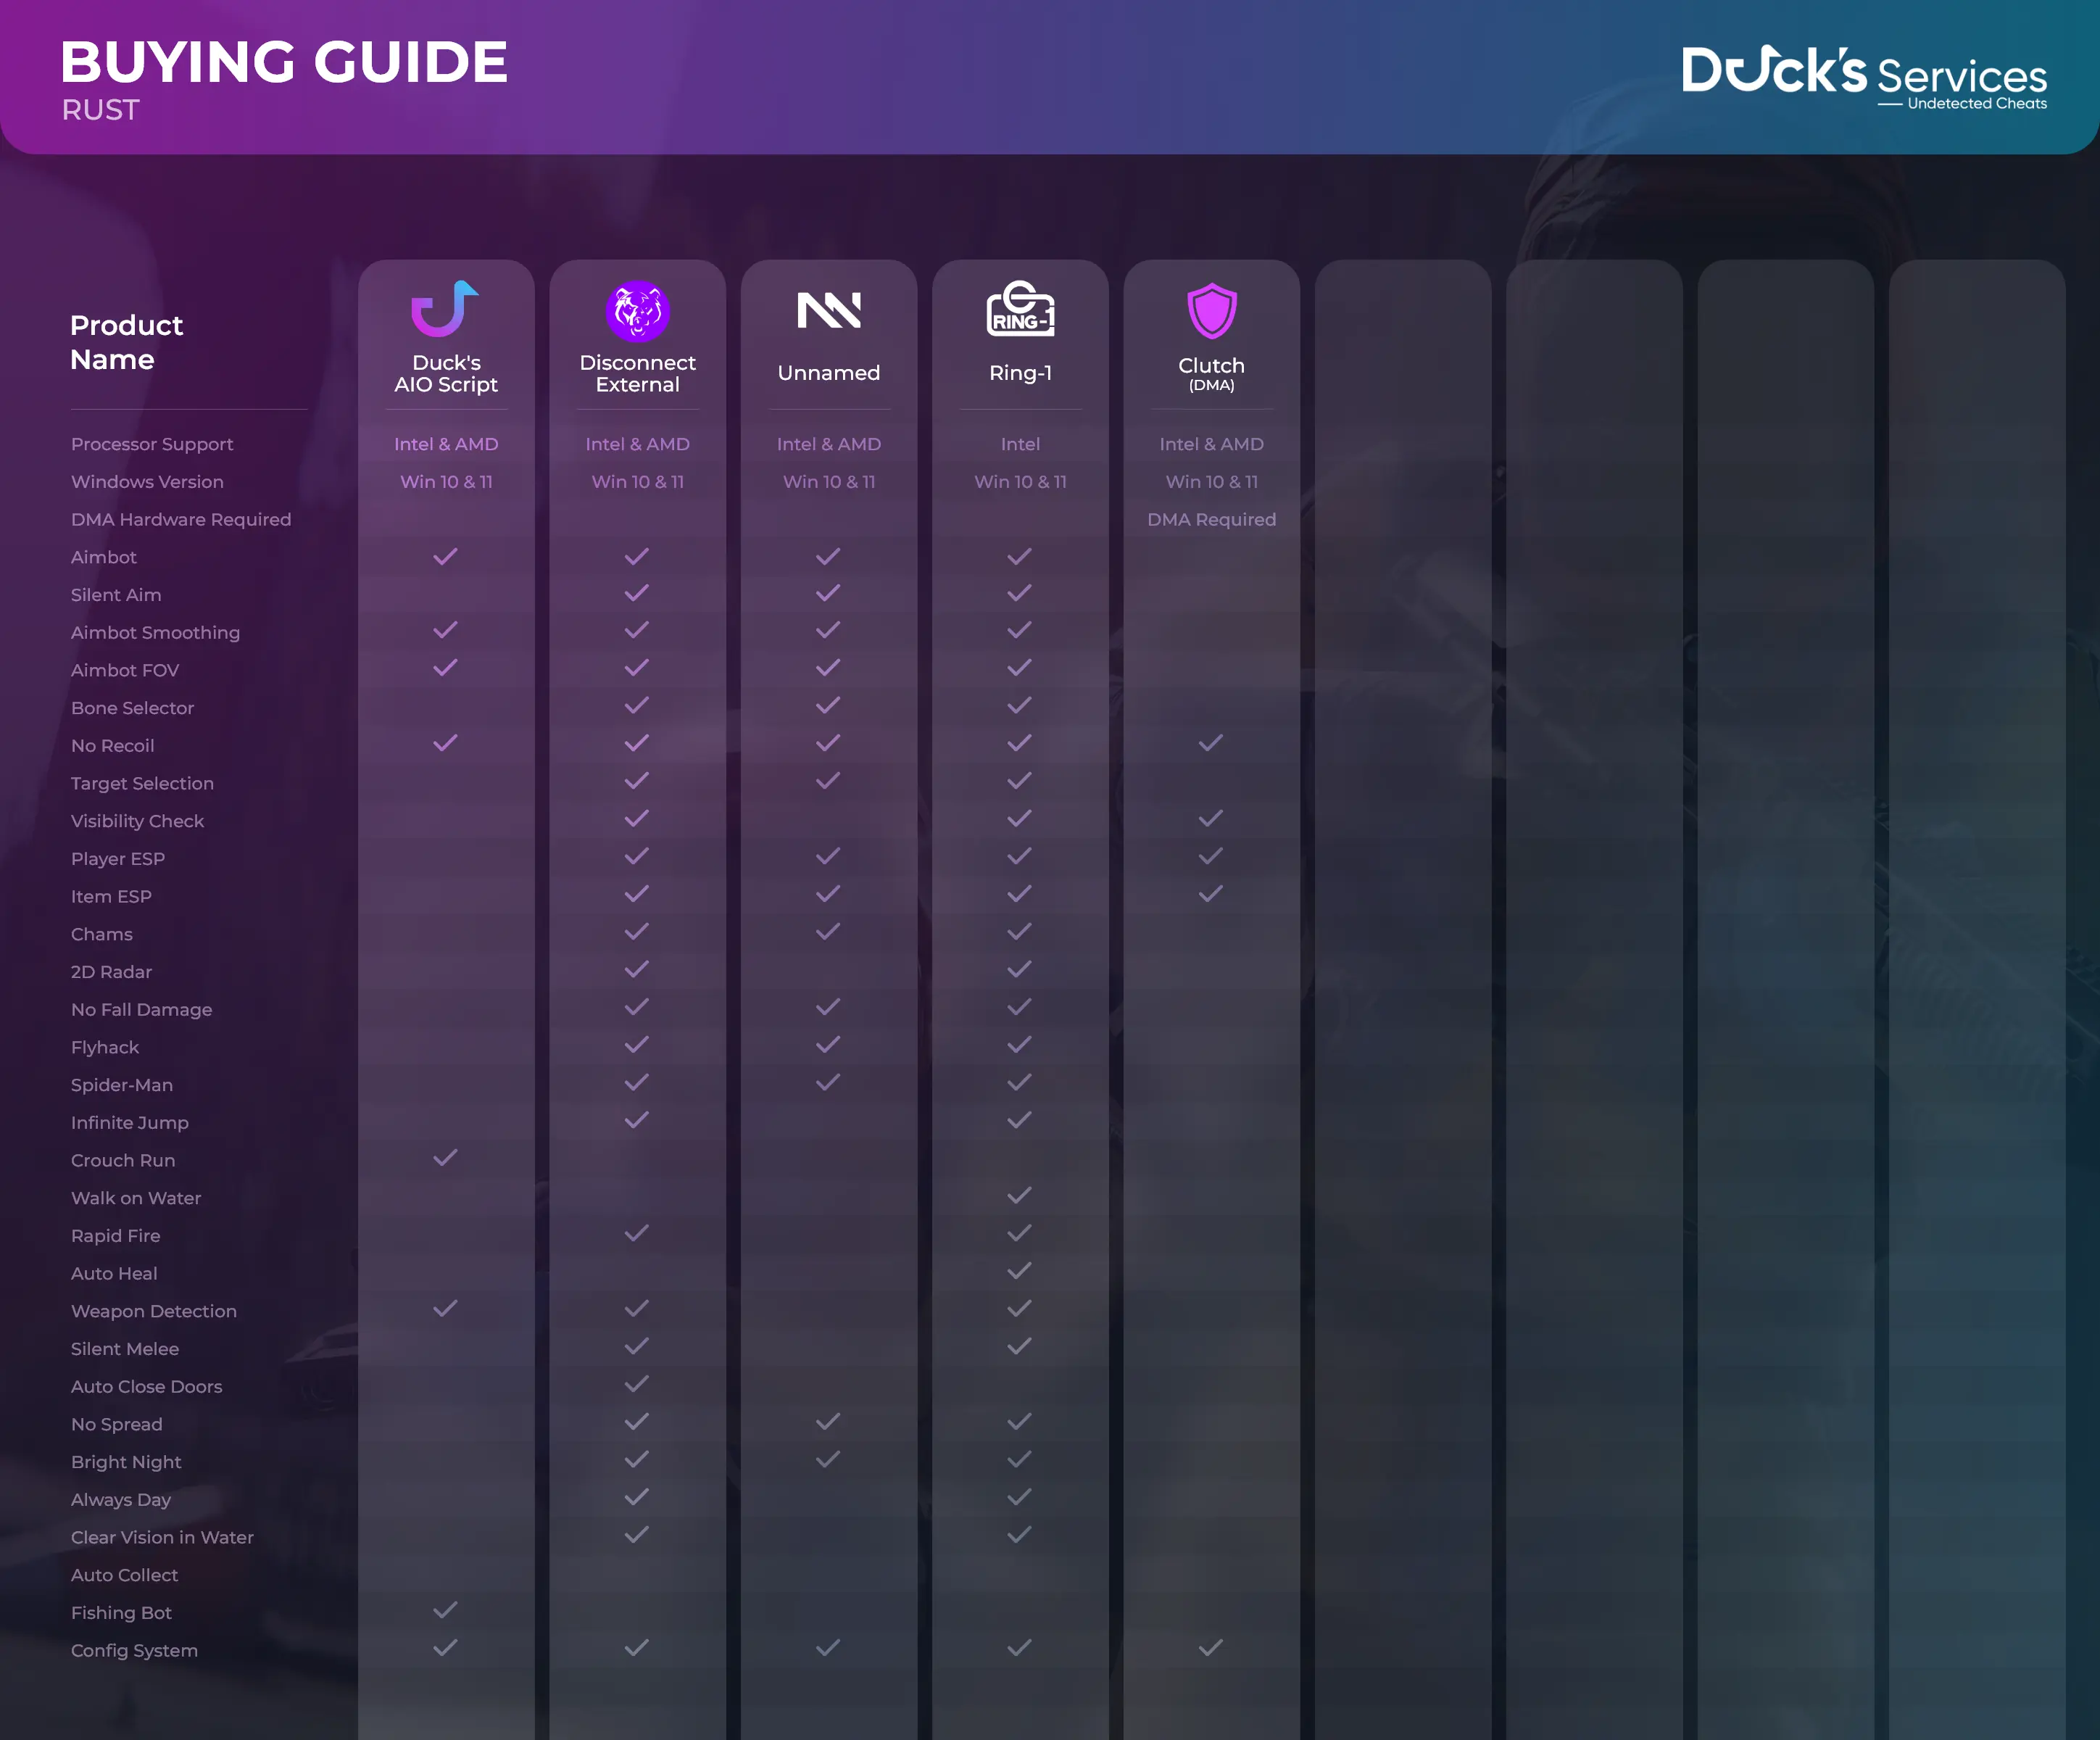Click Auto Close Doors checkmark under Disconnect External
The height and width of the screenshot is (1740, 2100).
[x=637, y=1384]
